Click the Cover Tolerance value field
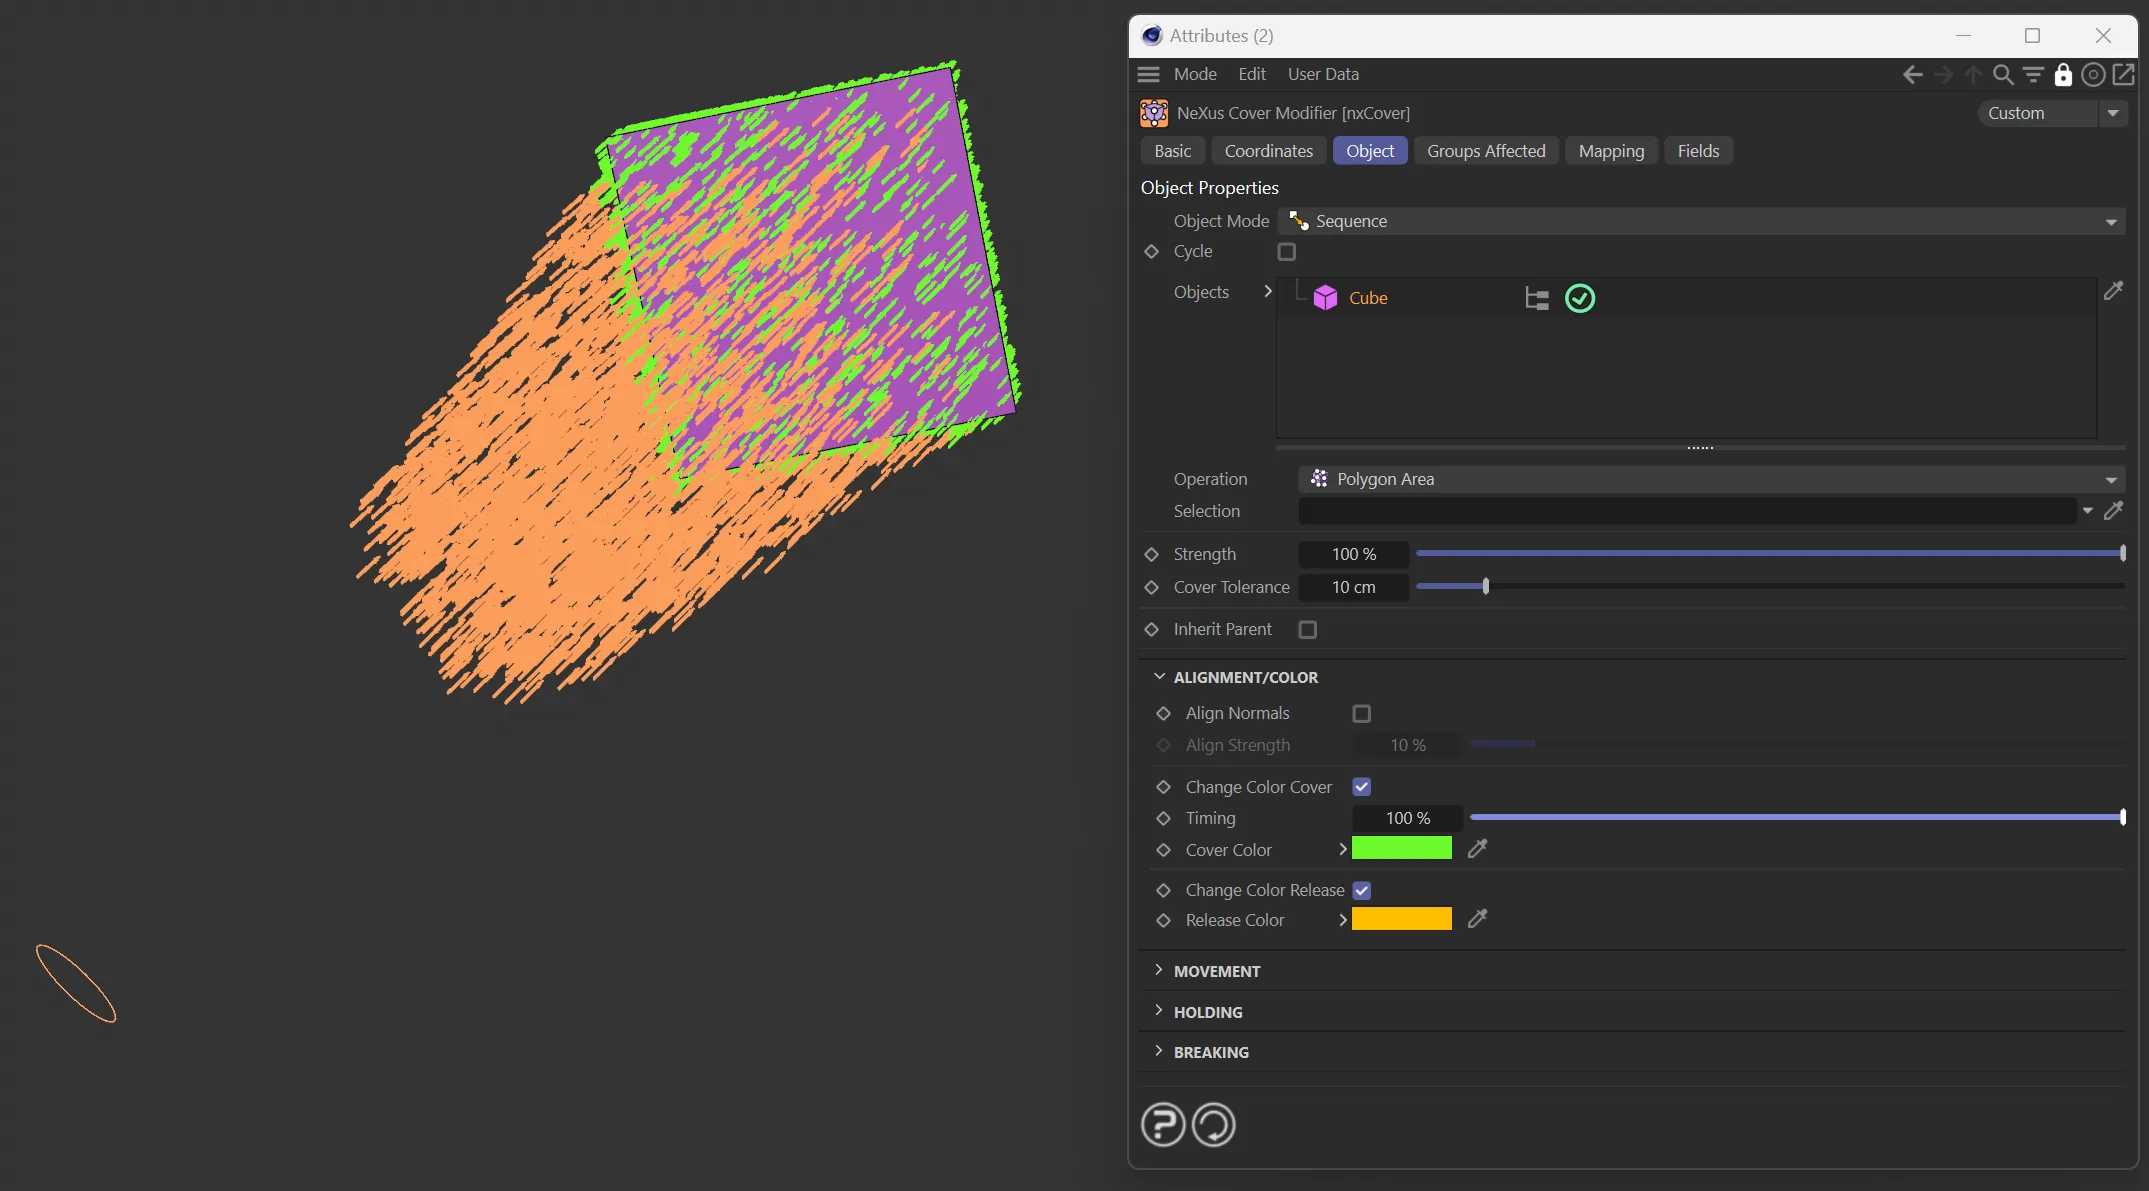Screen dimensions: 2149x1191 [1353, 587]
